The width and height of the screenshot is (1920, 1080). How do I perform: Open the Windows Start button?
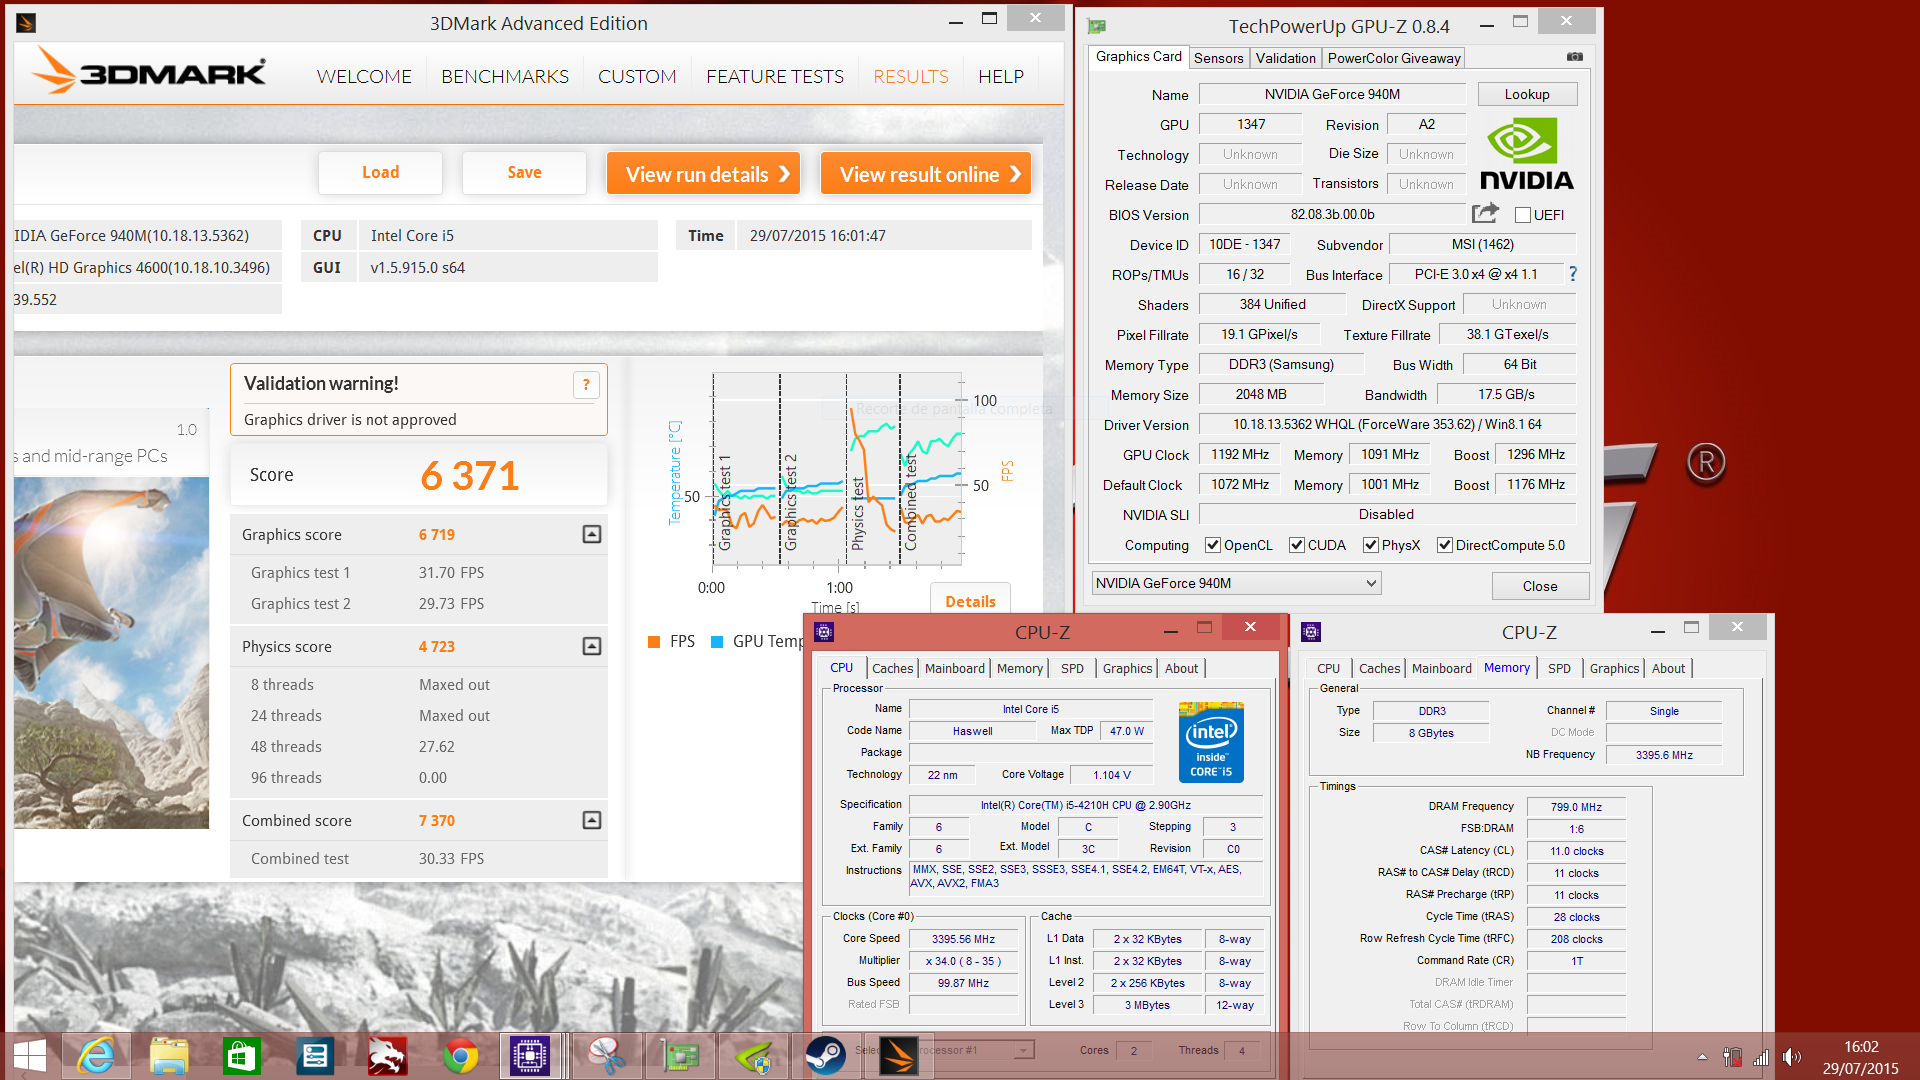tap(30, 1056)
